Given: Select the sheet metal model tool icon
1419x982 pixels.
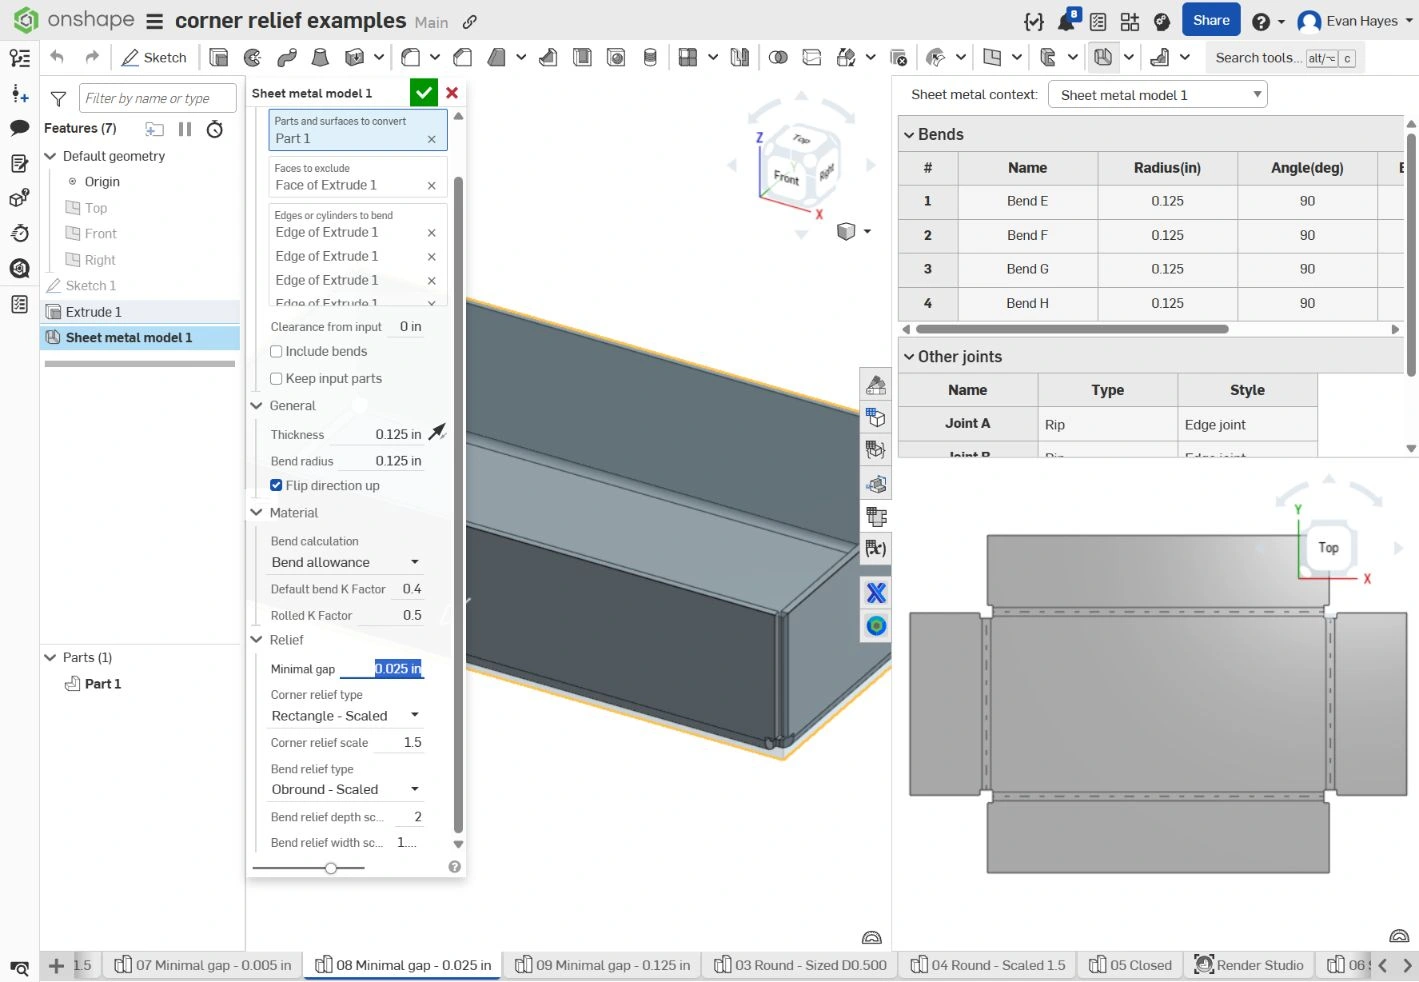Looking at the screenshot, I should [x=1103, y=57].
